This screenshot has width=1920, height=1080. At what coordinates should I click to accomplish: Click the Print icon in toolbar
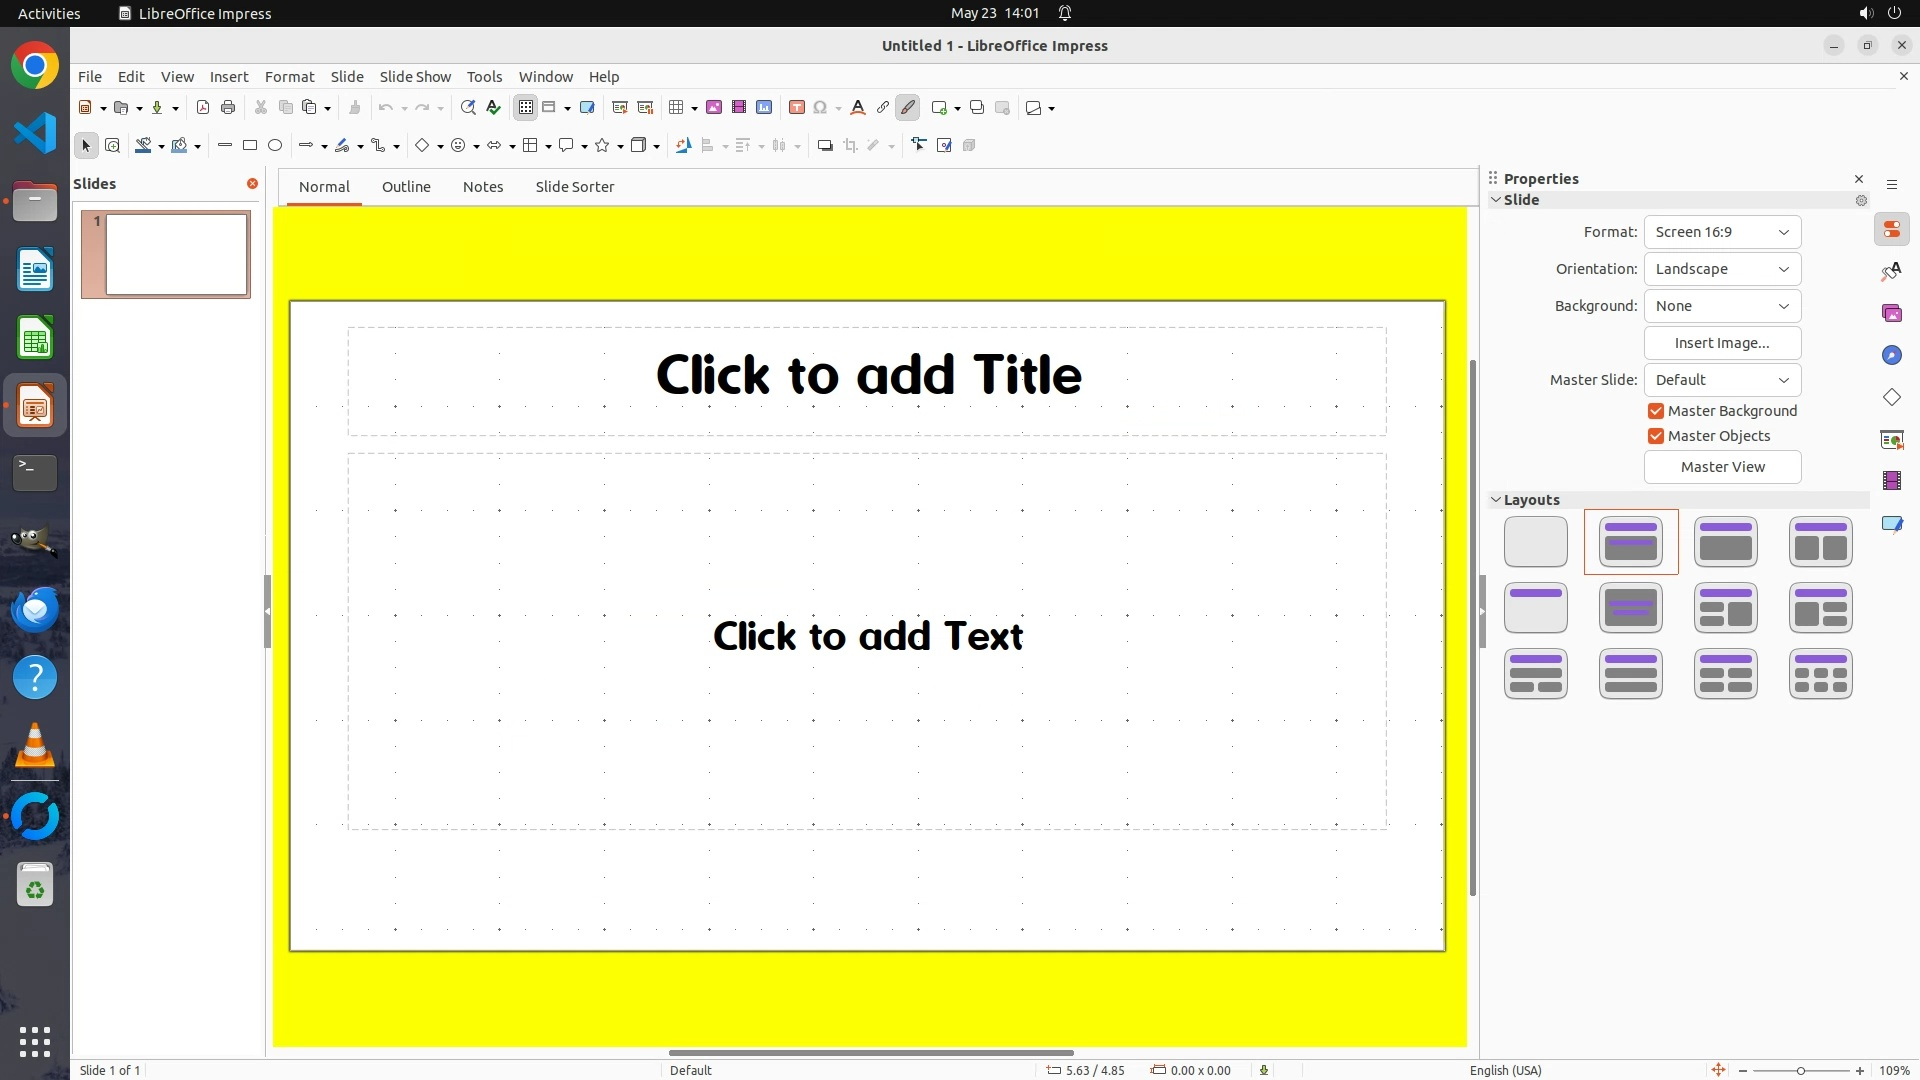click(x=228, y=108)
